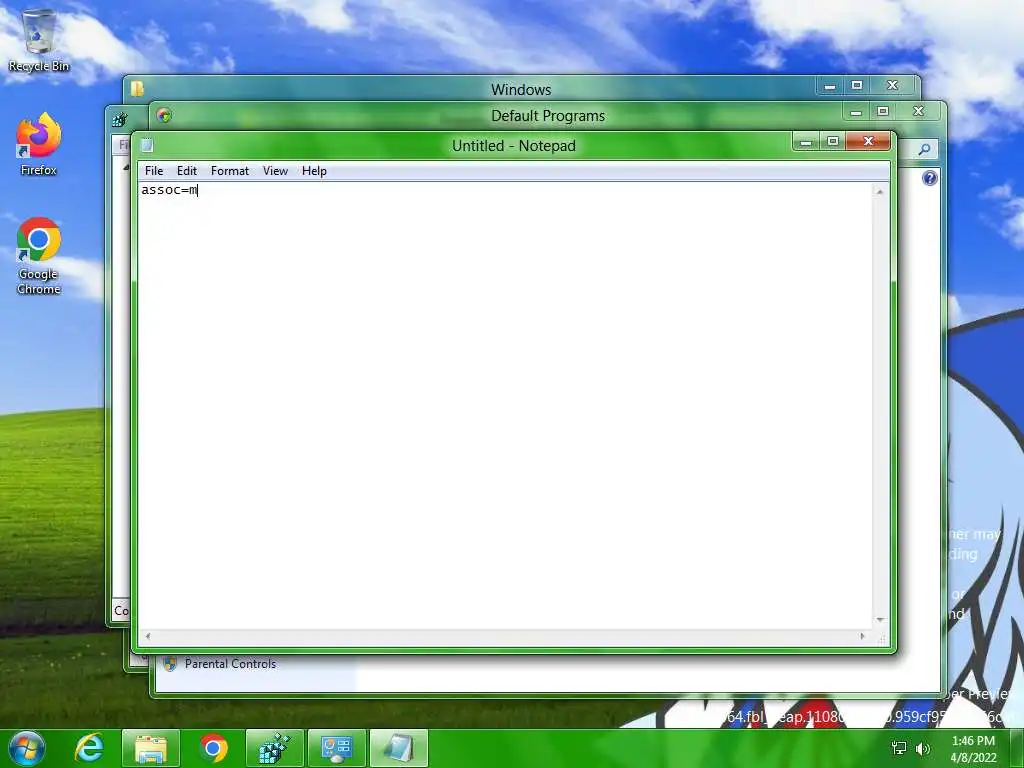This screenshot has height=768, width=1024.
Task: Close the Default Programs window
Action: [x=918, y=112]
